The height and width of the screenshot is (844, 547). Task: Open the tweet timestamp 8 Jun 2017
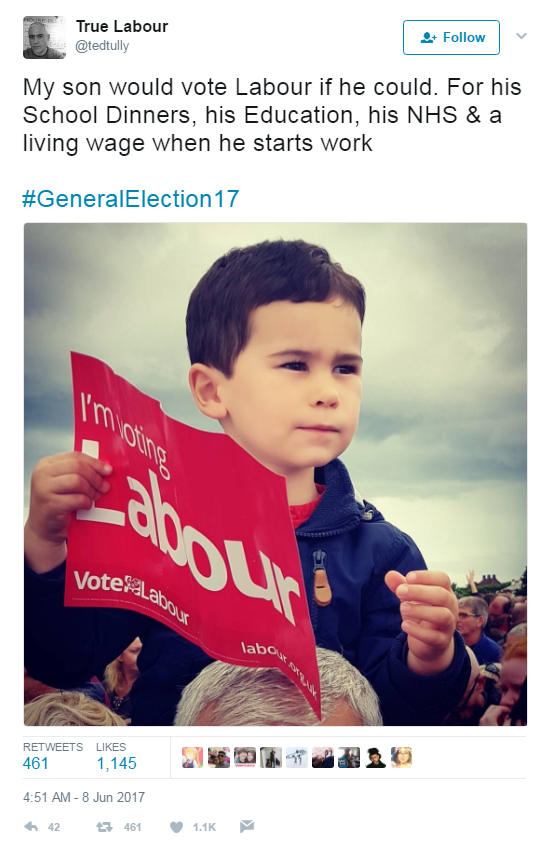coord(84,797)
